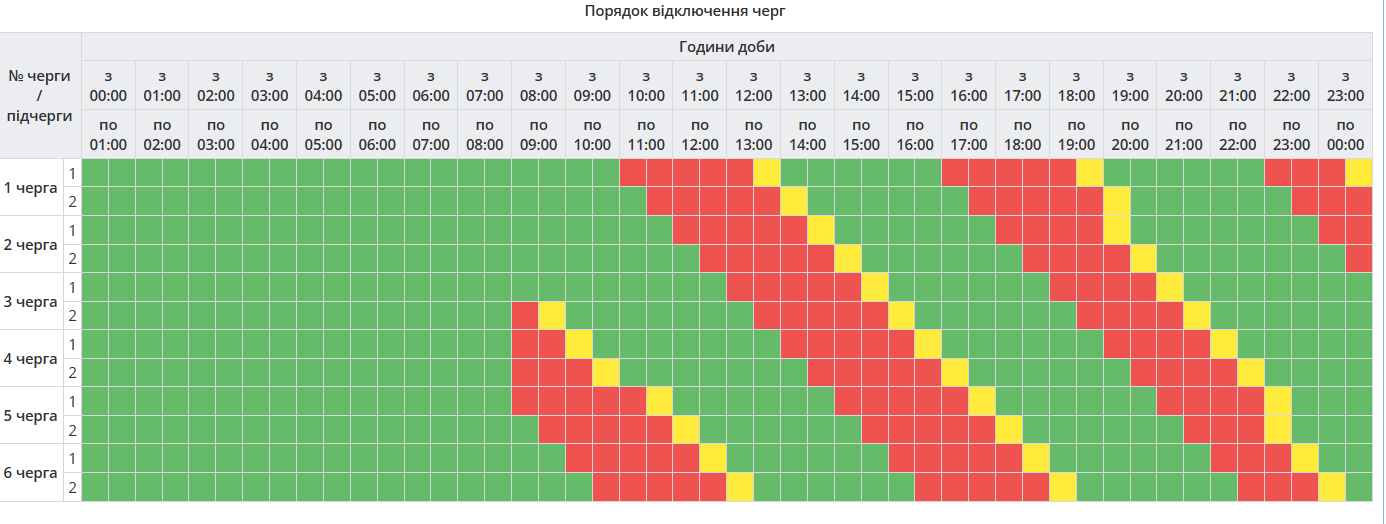Select the "по 13:00" header cell
This screenshot has height=524, width=1386.
(754, 134)
